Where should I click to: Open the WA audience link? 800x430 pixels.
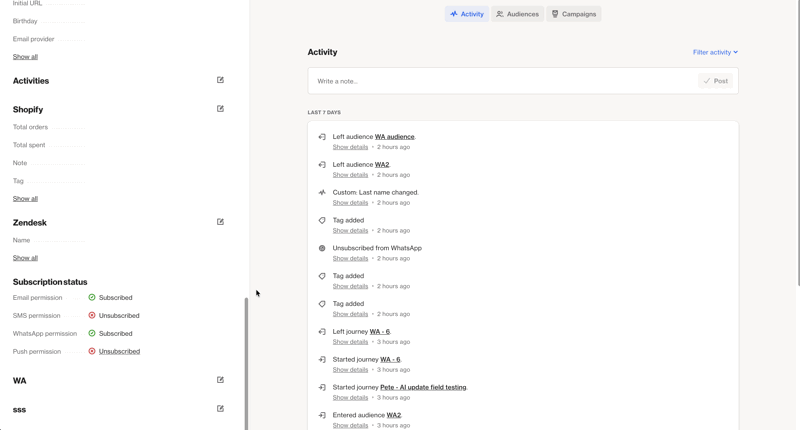(x=394, y=137)
